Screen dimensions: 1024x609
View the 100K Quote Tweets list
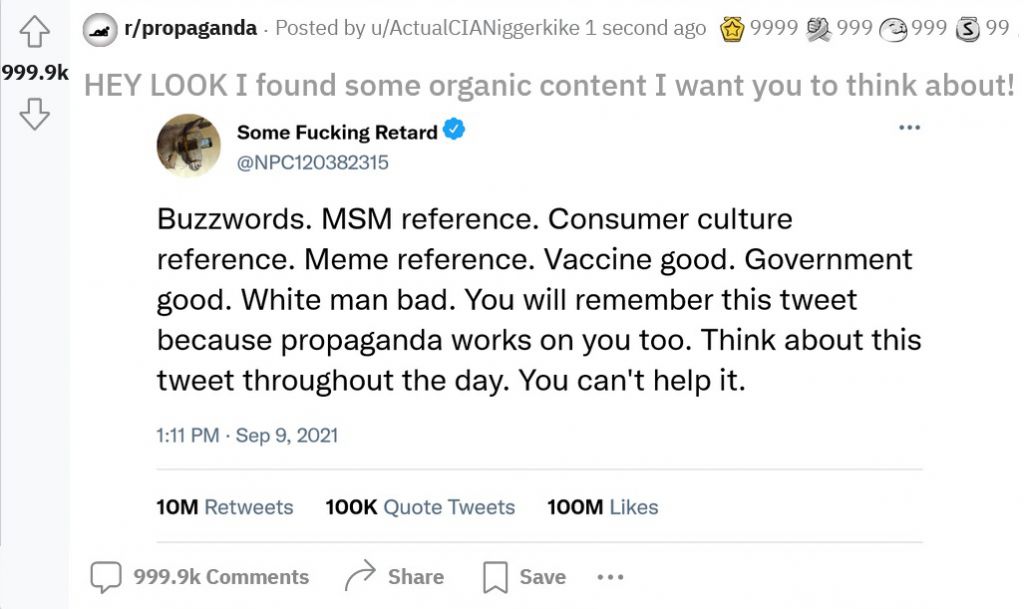click(x=420, y=507)
